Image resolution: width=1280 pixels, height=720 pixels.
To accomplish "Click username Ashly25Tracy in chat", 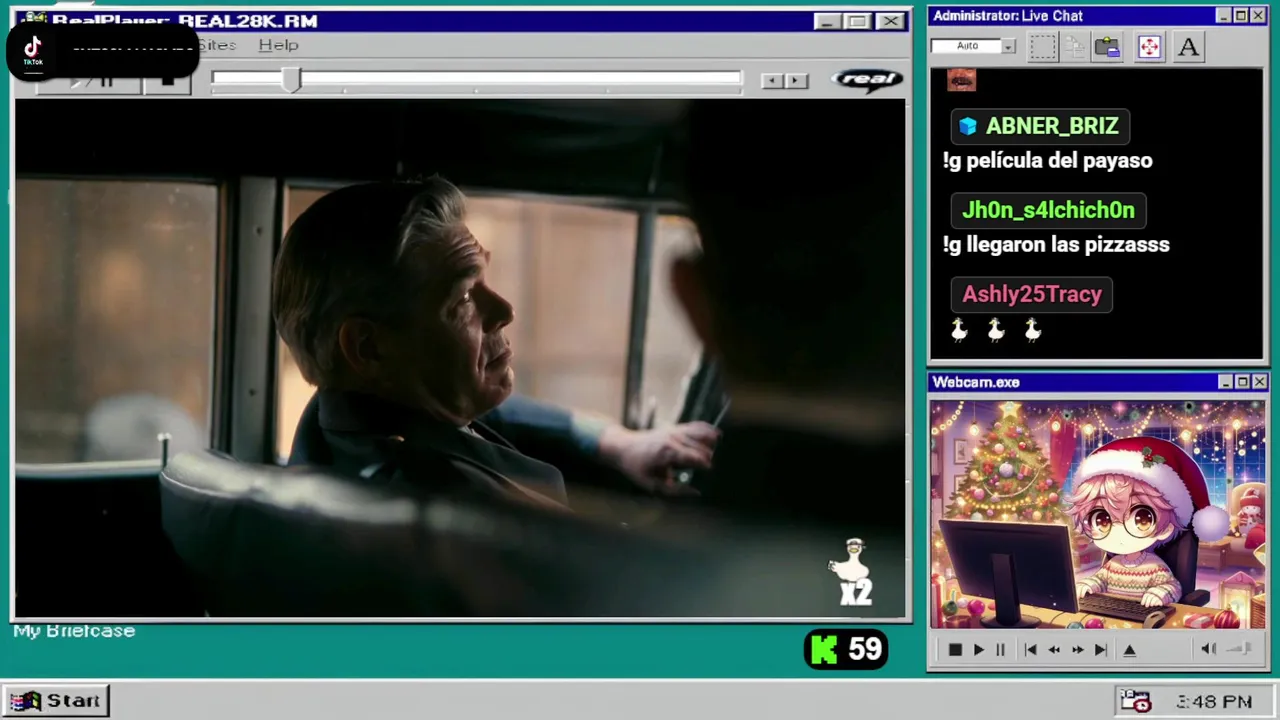I will coord(1032,294).
